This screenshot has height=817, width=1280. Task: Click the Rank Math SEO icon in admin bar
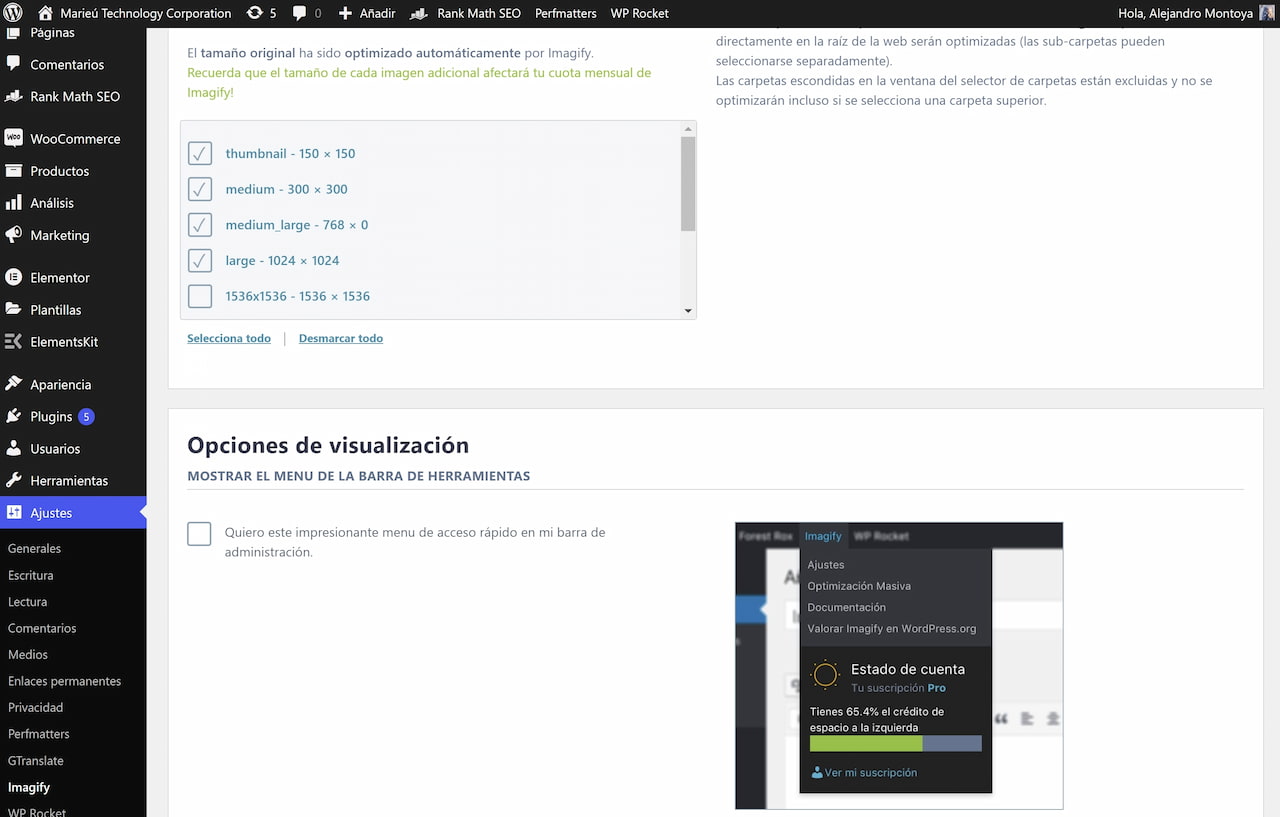[419, 13]
